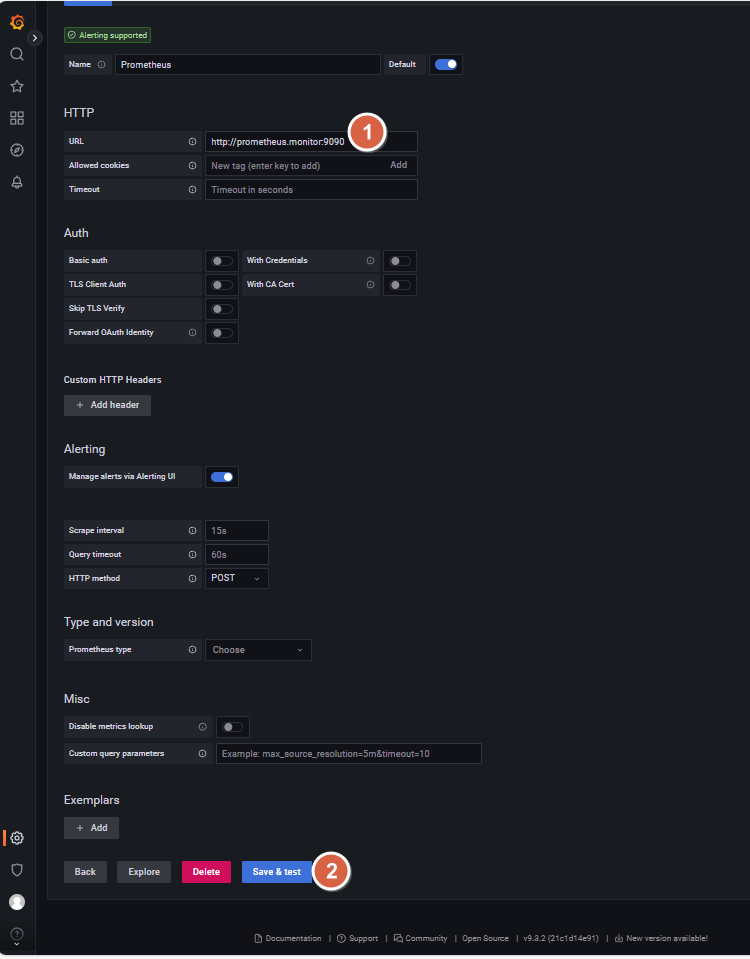Toggle Manage alerts via Alerting UI
750x959 pixels.
click(222, 477)
